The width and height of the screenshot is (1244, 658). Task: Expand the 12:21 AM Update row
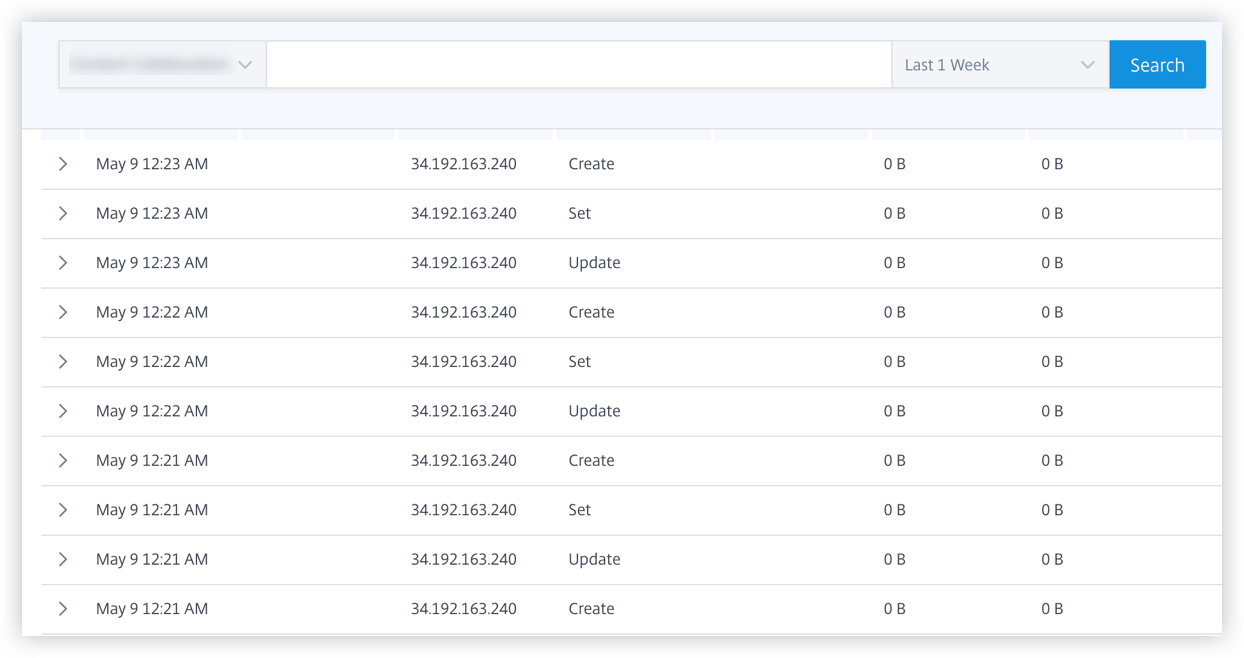click(x=63, y=559)
